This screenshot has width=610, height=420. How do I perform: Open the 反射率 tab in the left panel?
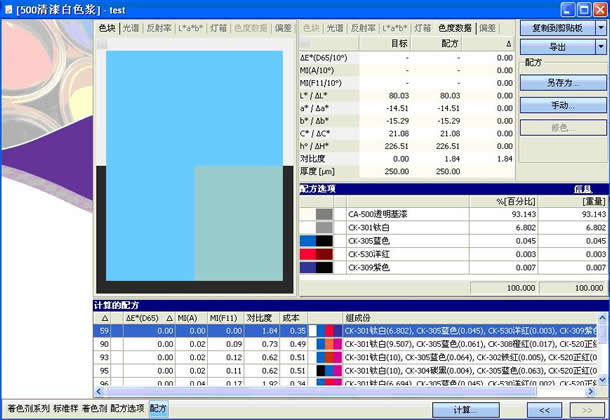[158, 28]
